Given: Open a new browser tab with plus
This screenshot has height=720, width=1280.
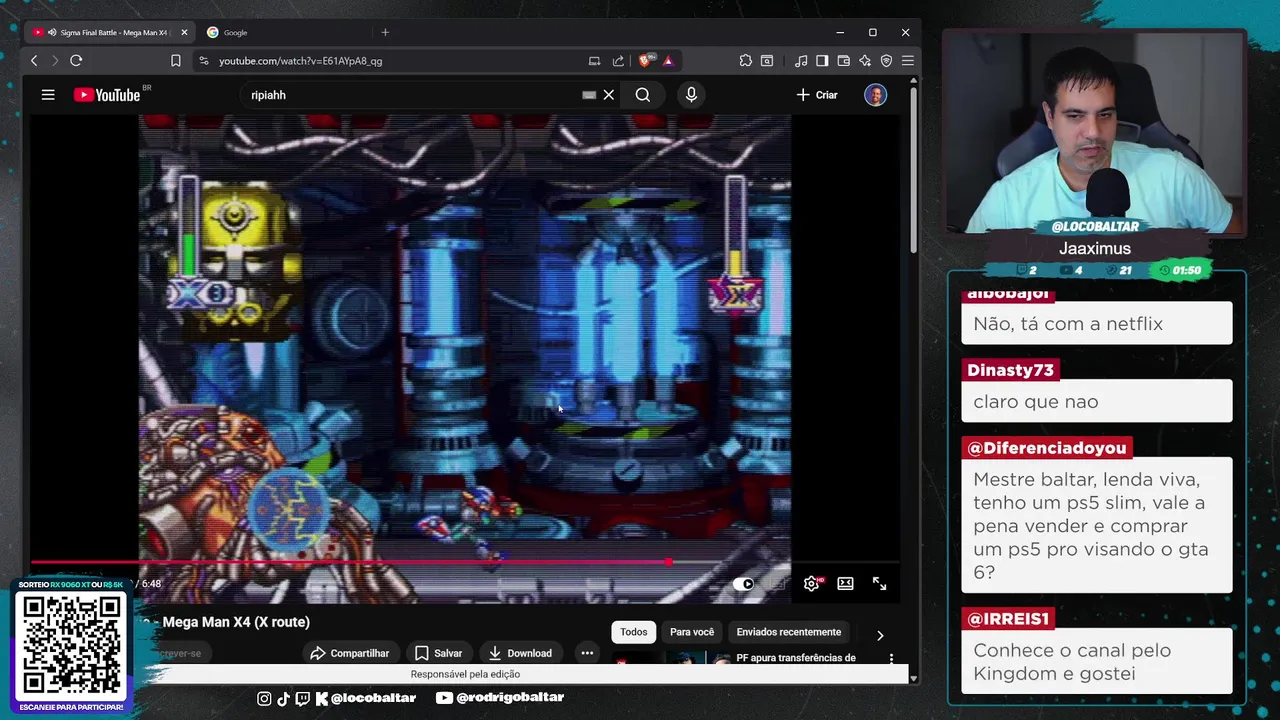Looking at the screenshot, I should click(x=385, y=32).
